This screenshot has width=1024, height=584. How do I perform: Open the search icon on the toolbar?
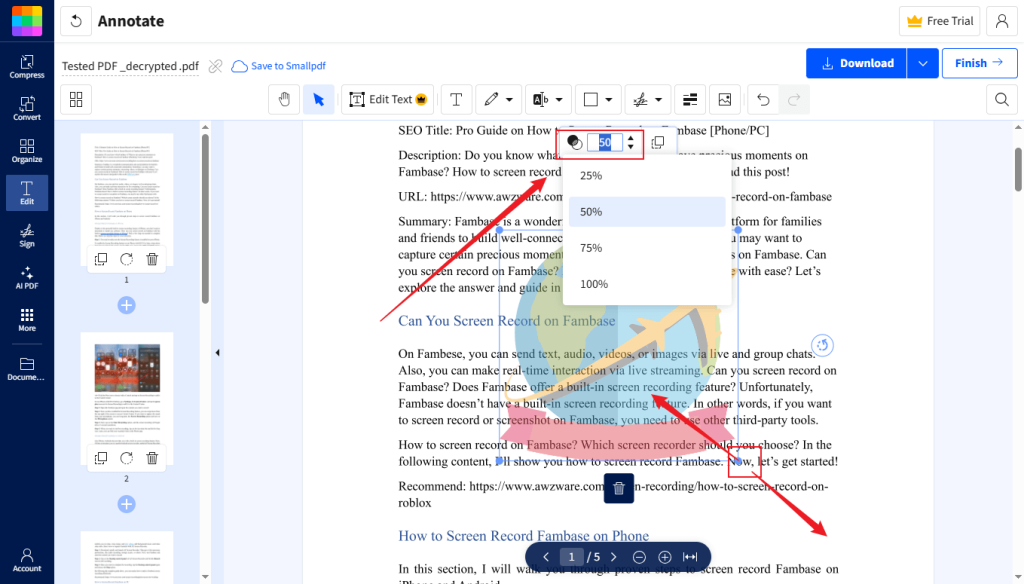[1000, 99]
